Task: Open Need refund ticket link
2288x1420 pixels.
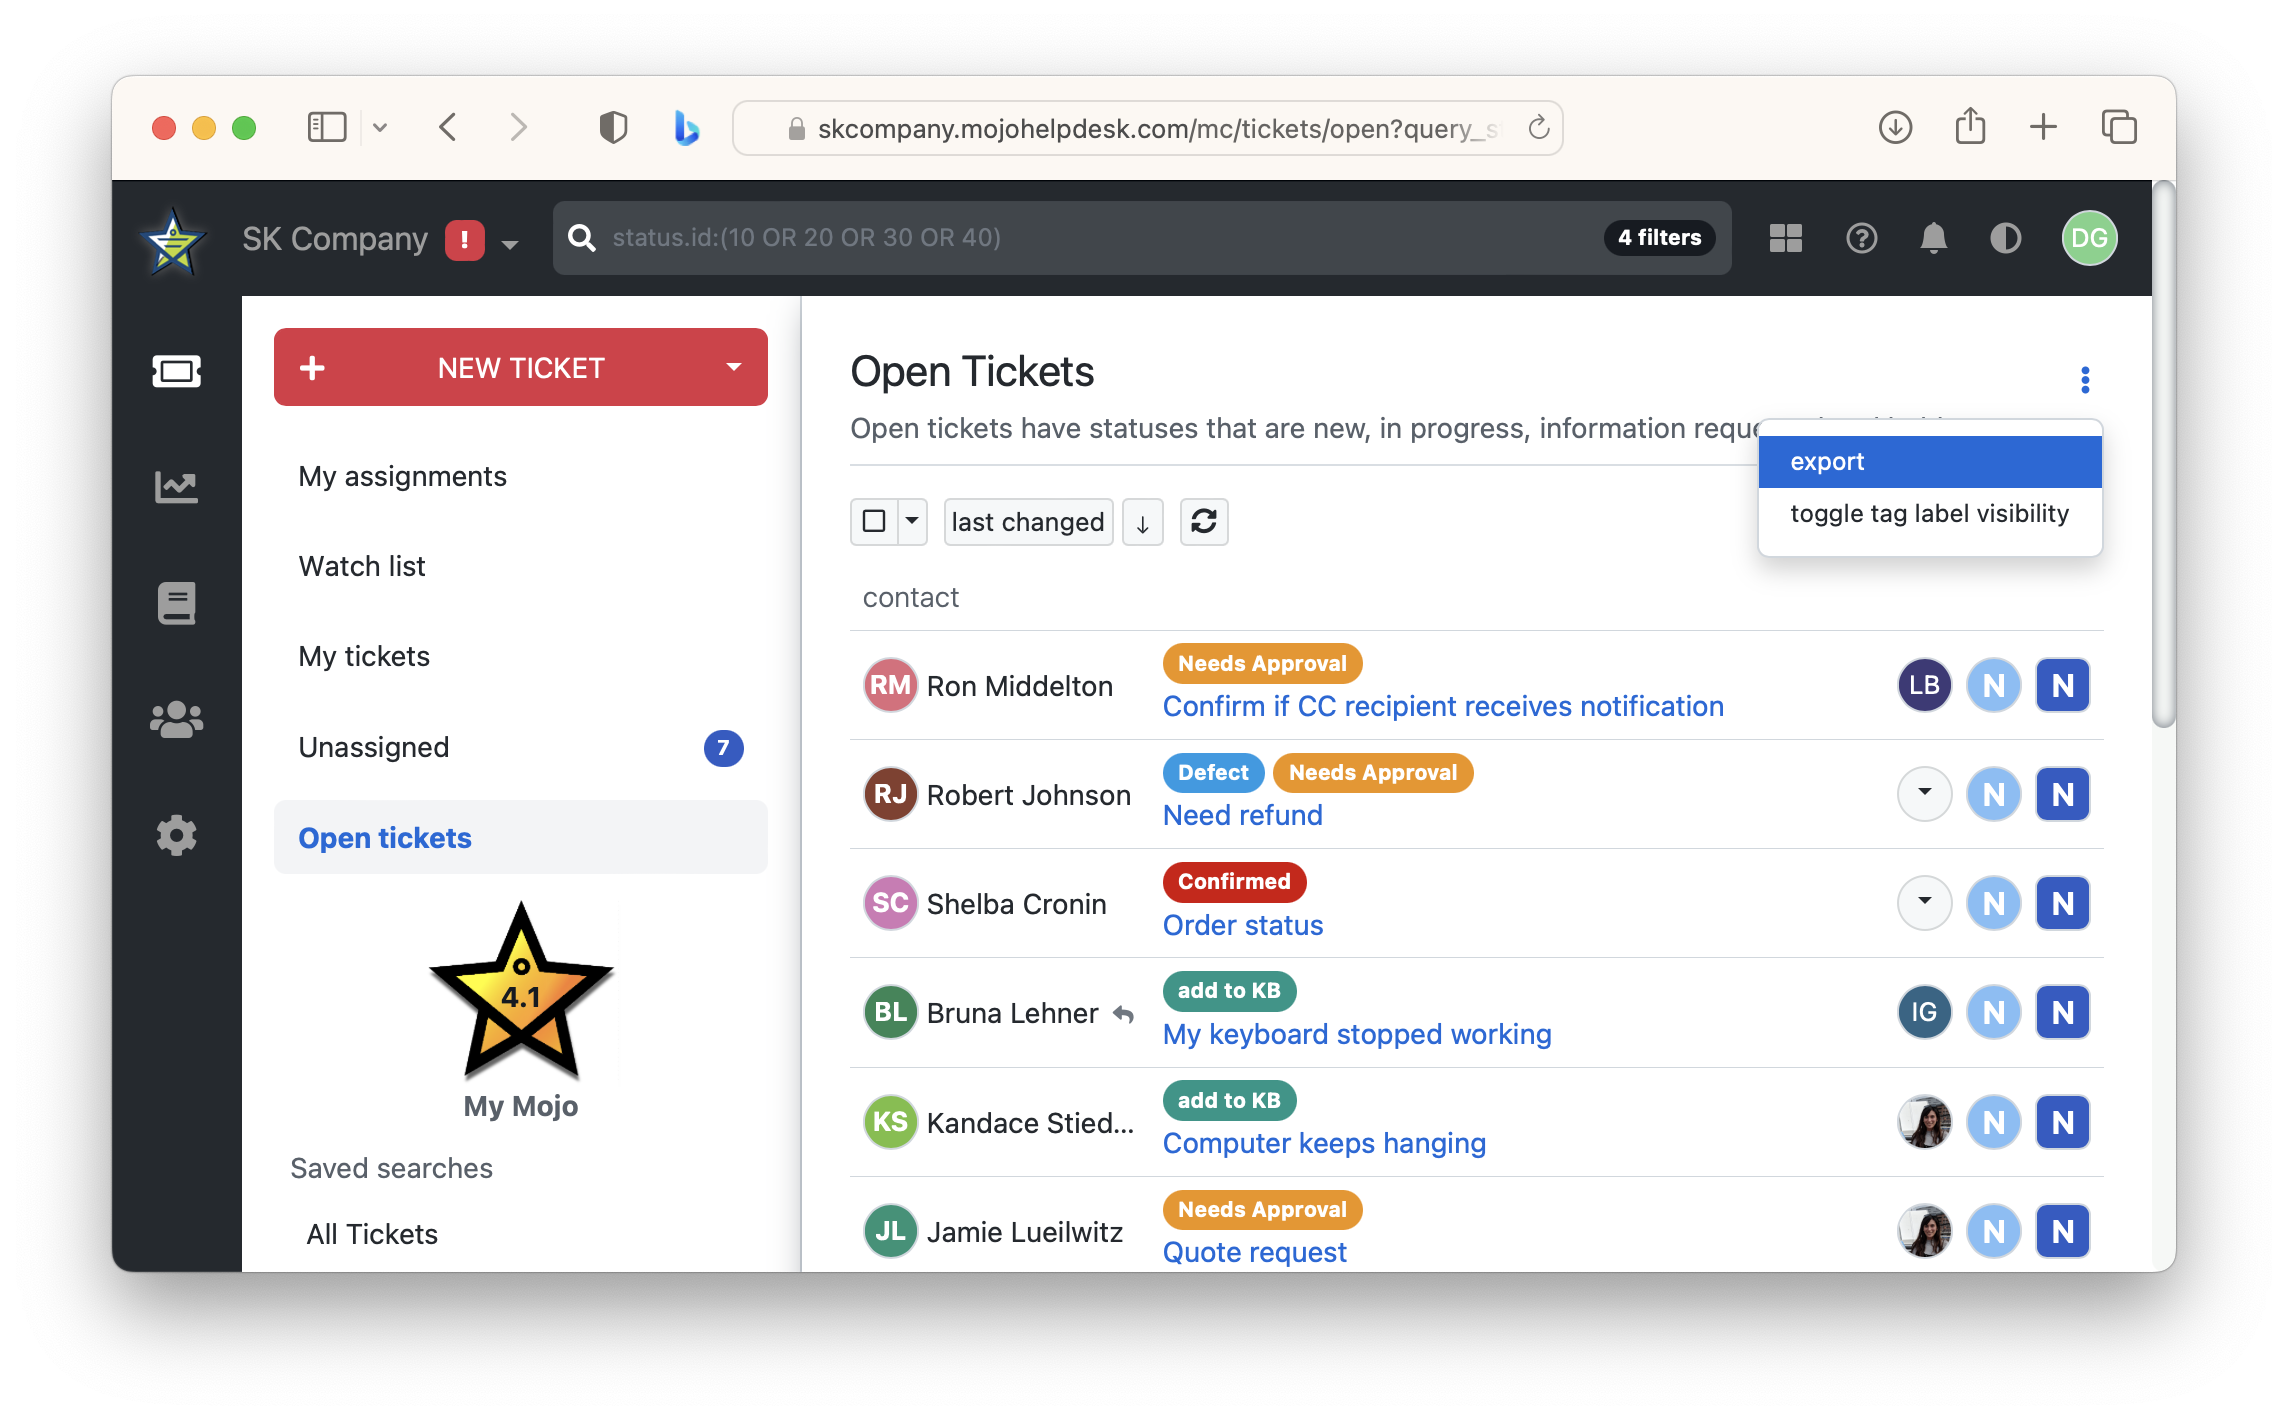Action: tap(1242, 815)
